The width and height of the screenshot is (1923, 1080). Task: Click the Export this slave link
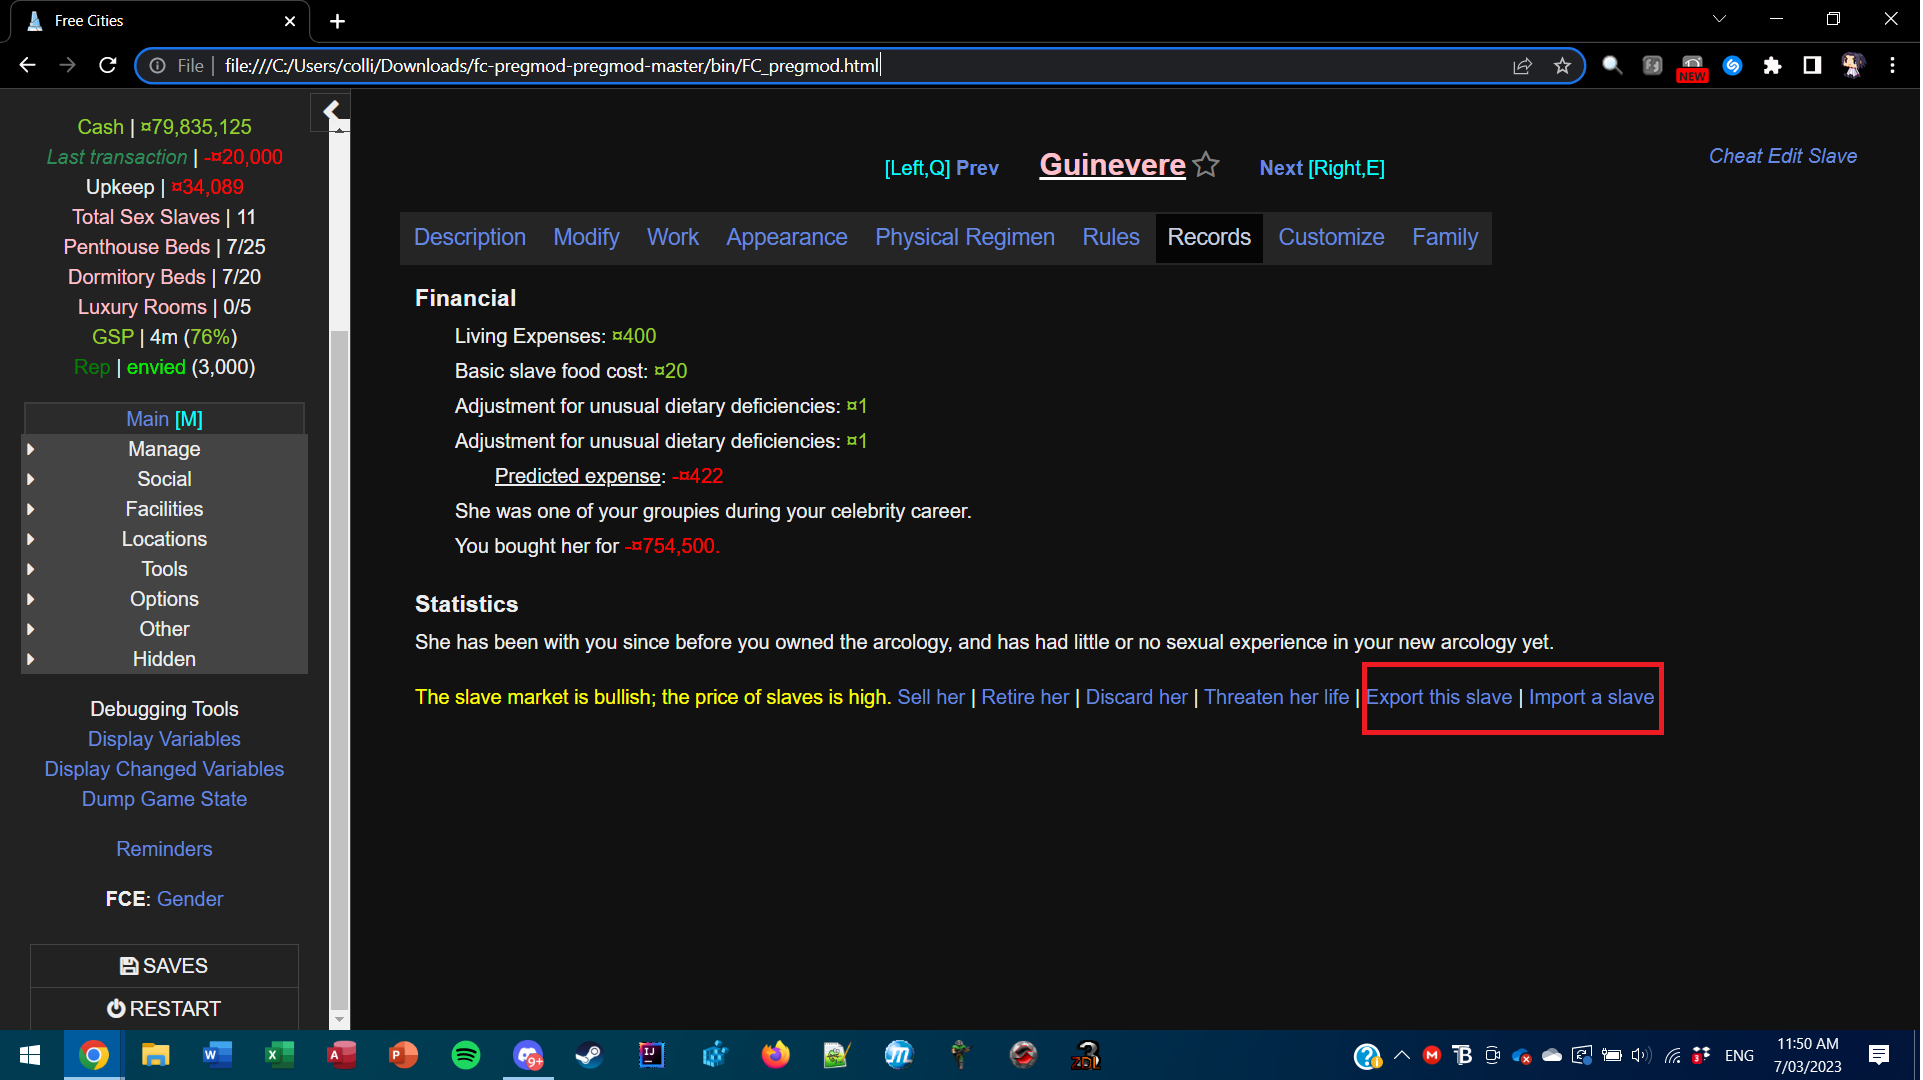click(x=1439, y=698)
